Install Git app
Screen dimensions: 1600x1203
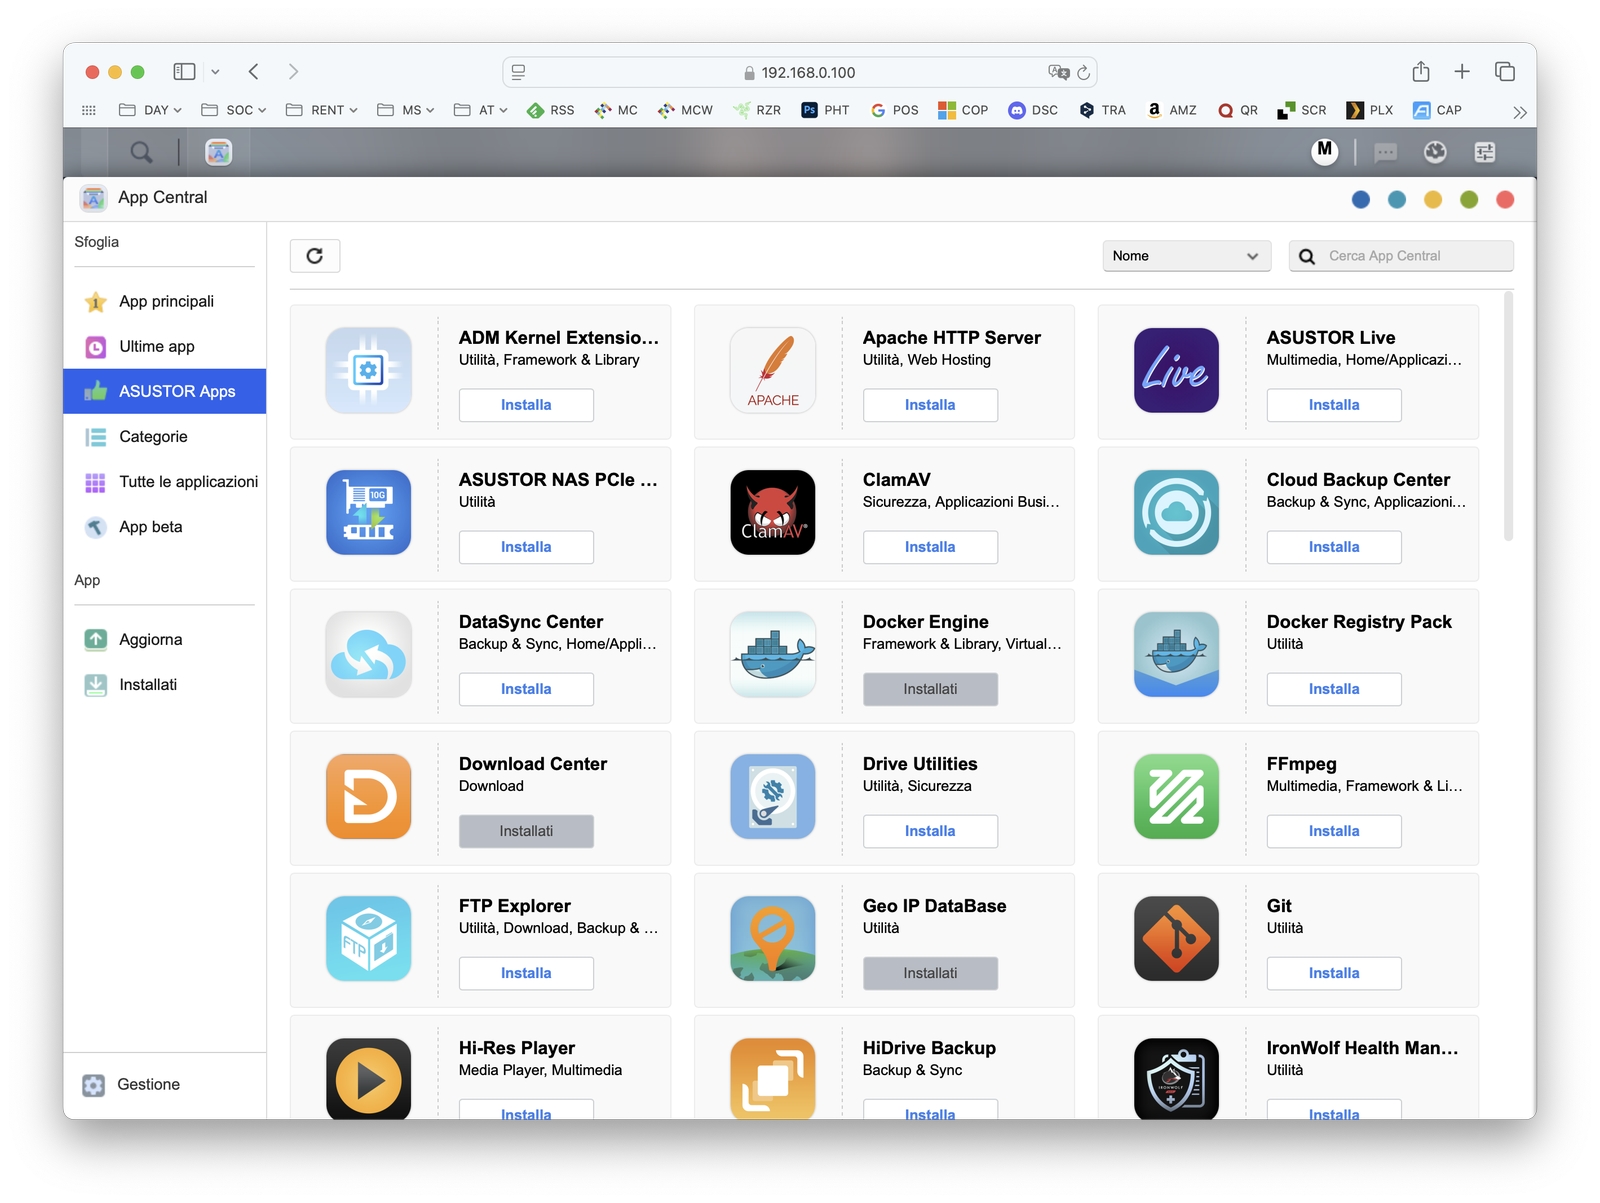coord(1334,973)
